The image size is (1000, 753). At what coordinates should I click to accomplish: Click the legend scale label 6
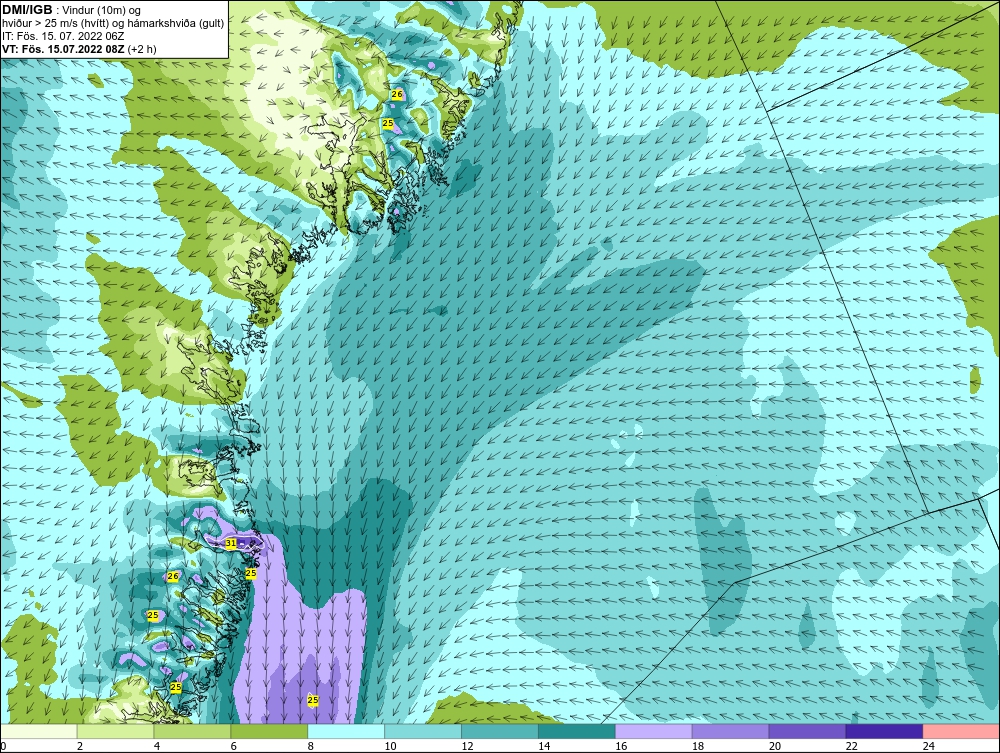233,746
